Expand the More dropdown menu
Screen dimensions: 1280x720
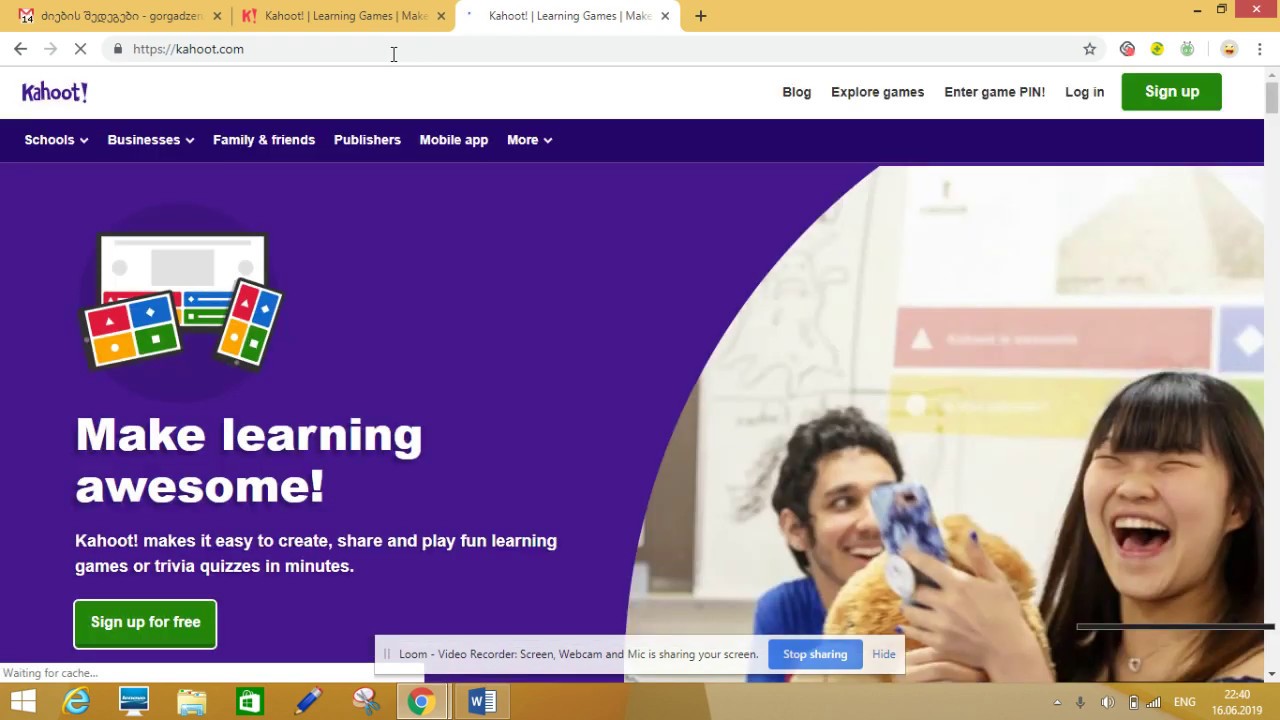[530, 140]
